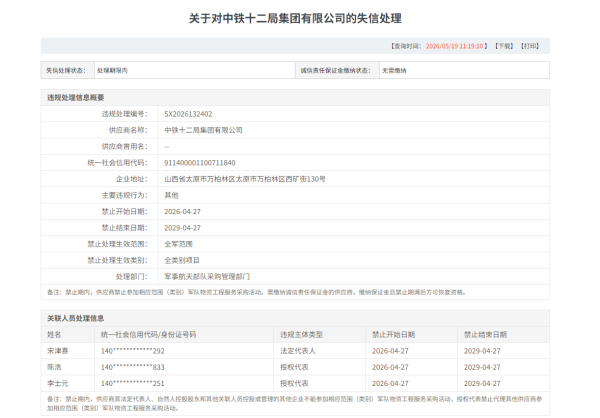This screenshot has width=600, height=418.
Task: Click the 统一社会信用代码/身份证号码 column header
Action: (x=148, y=335)
